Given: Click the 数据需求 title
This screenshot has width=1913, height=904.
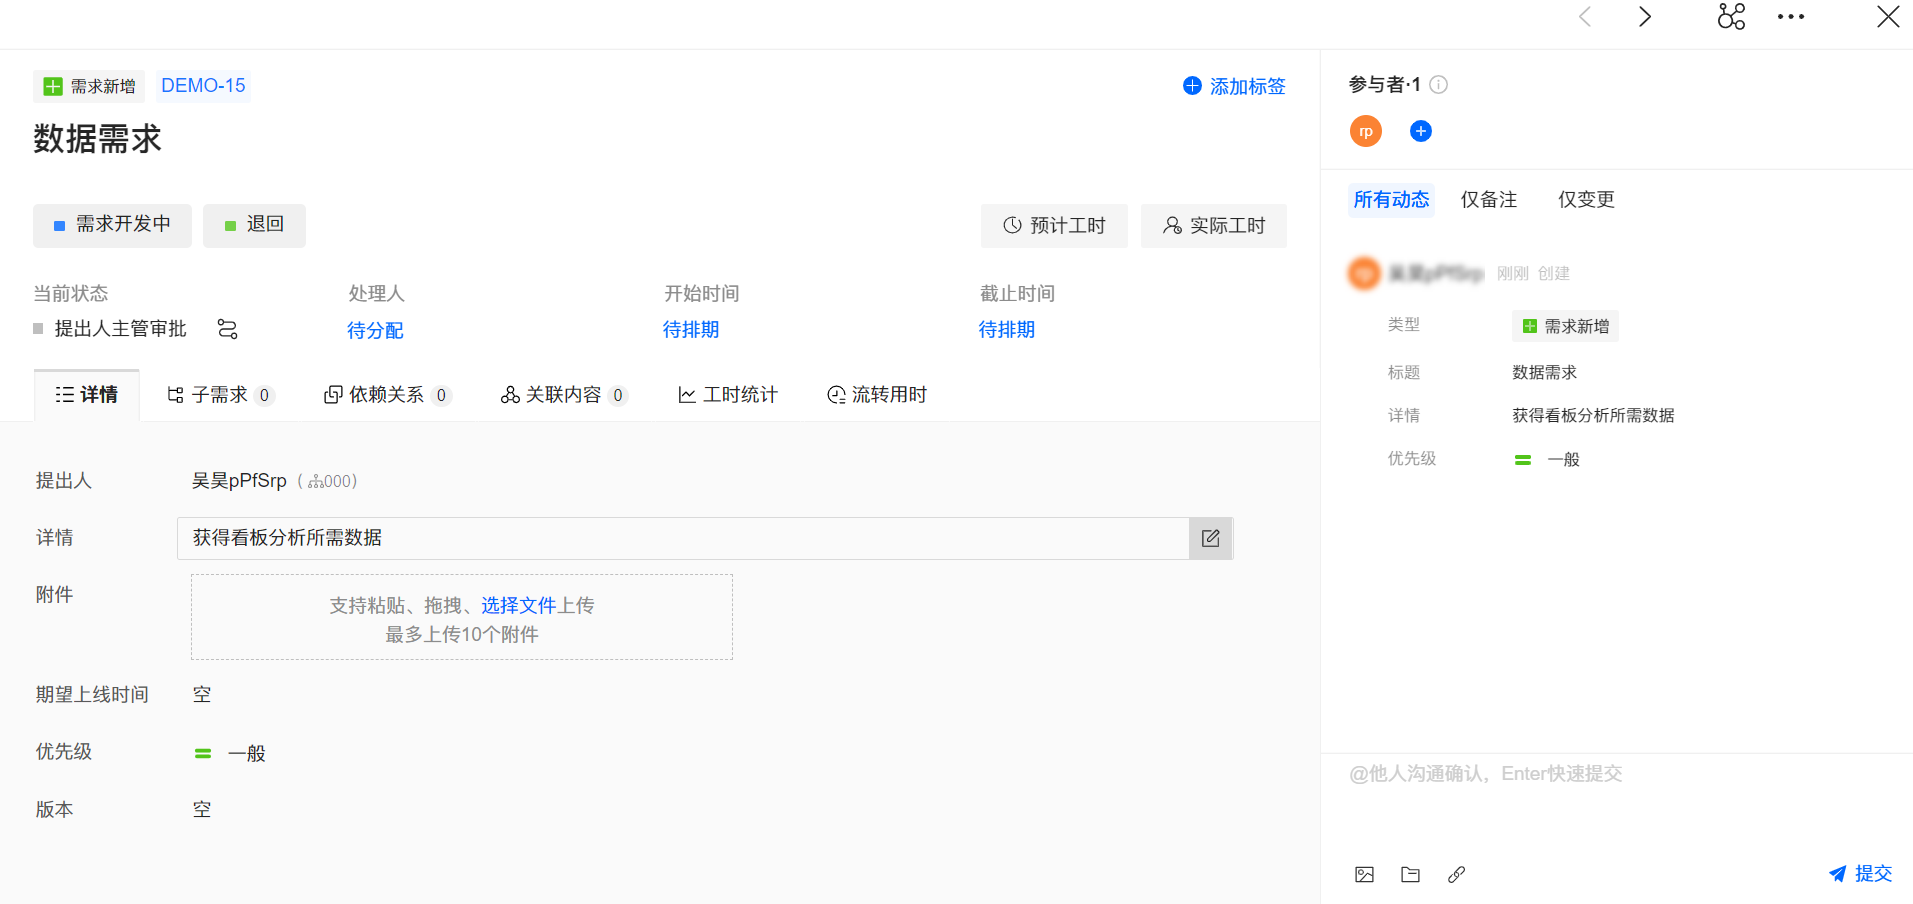Looking at the screenshot, I should (x=98, y=139).
